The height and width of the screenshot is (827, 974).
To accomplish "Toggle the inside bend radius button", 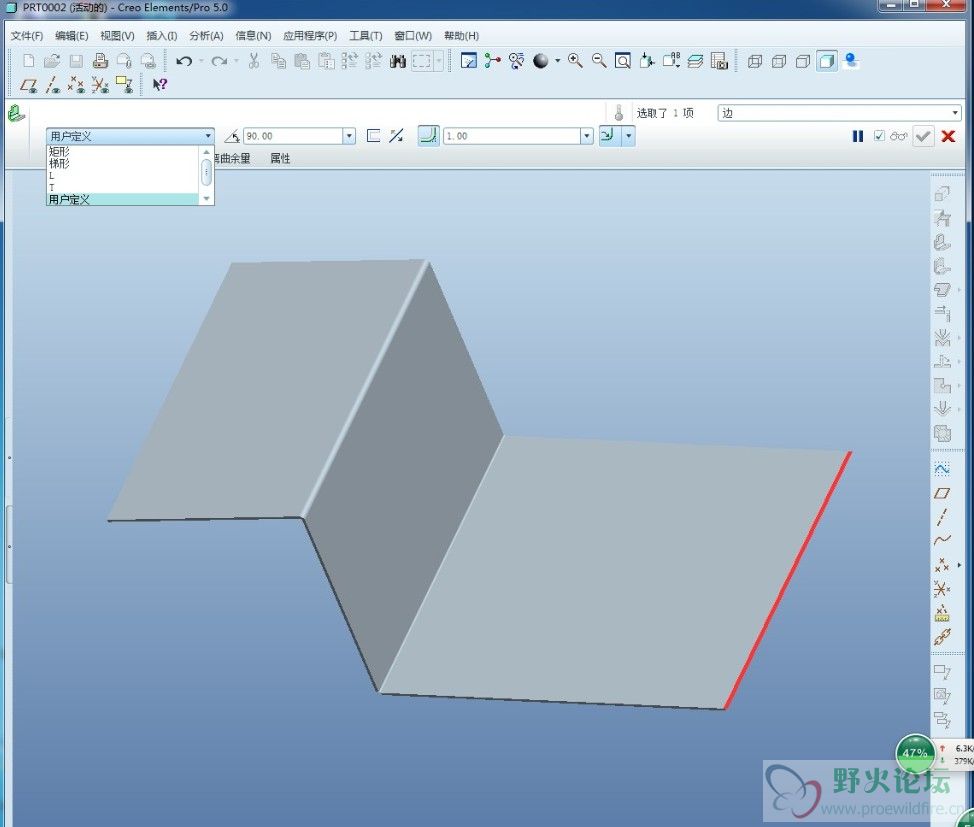I will (428, 135).
